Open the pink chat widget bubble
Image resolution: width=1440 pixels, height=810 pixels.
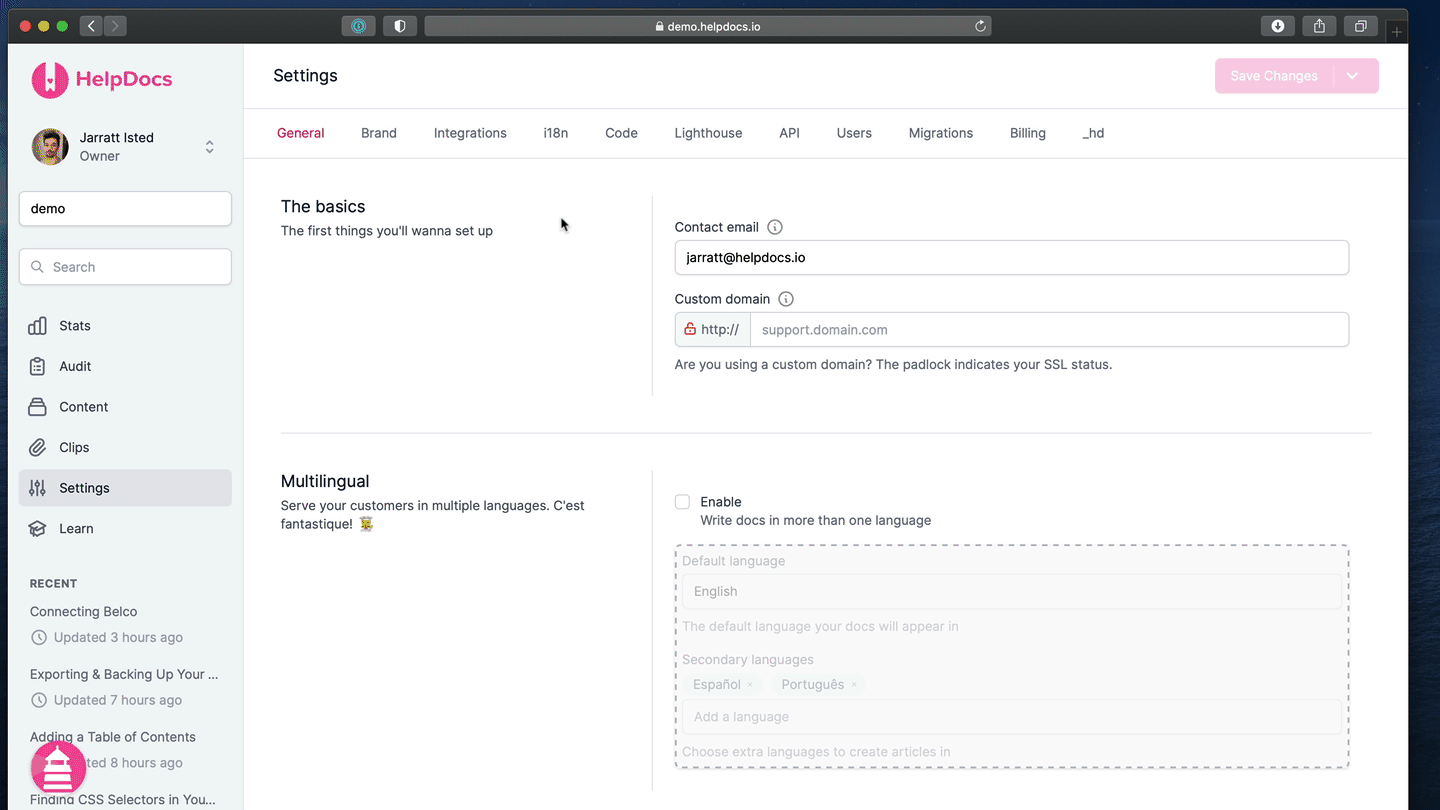[x=58, y=768]
